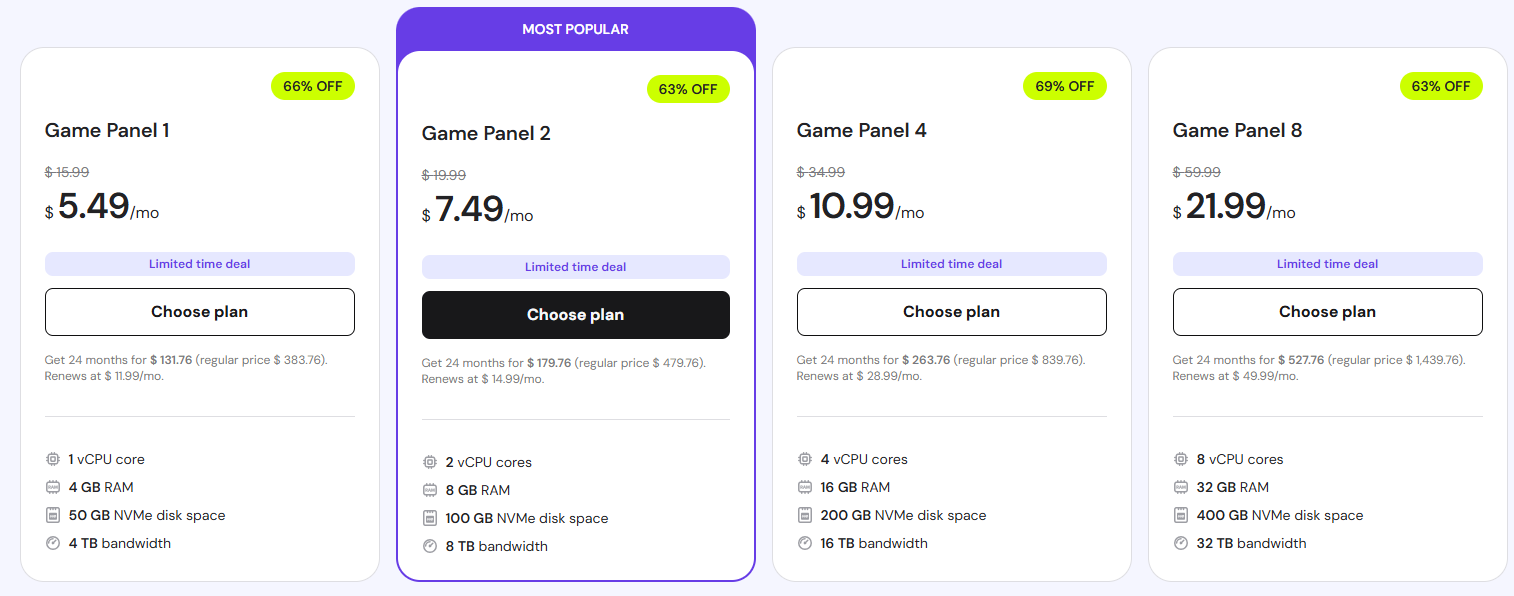Choose the Game Panel 8 plan
Image resolution: width=1514 pixels, height=596 pixels.
coord(1328,312)
